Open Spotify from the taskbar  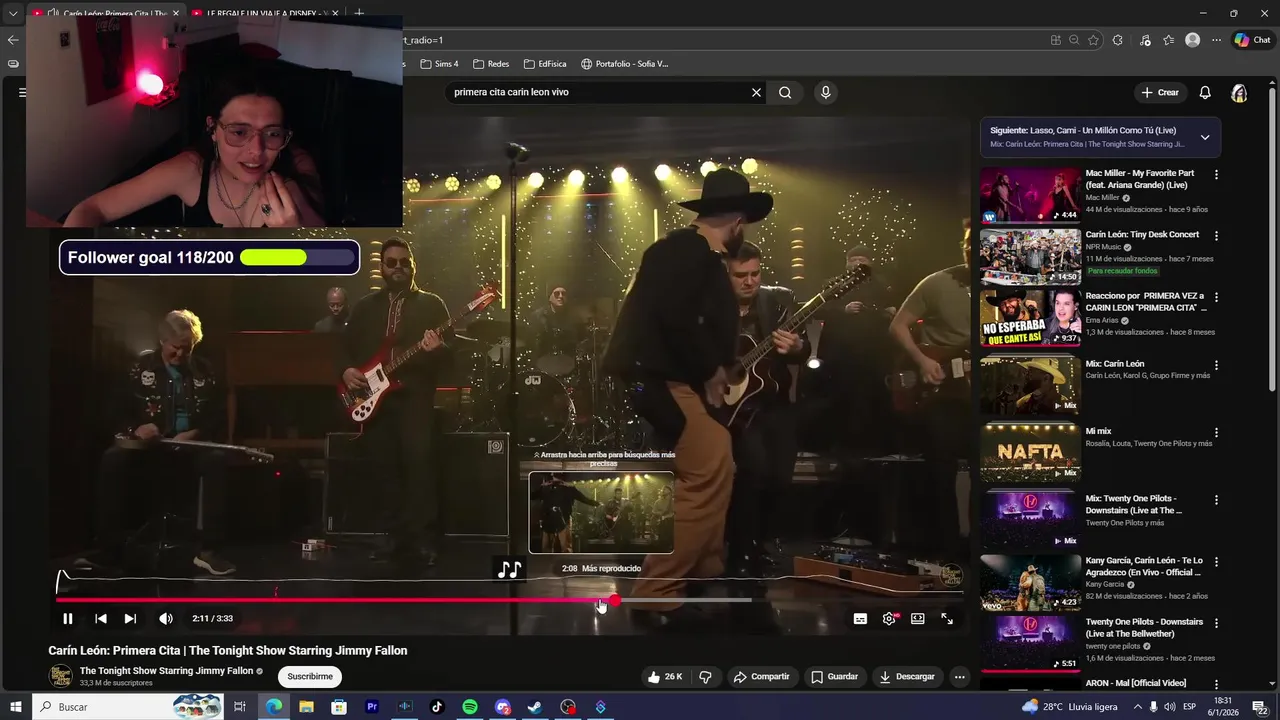470,707
